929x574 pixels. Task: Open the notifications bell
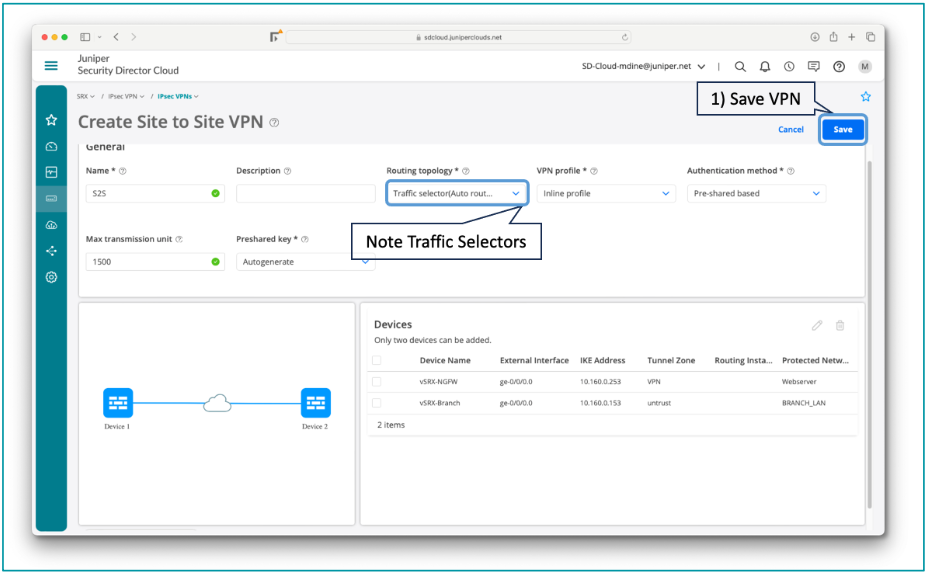tap(765, 67)
